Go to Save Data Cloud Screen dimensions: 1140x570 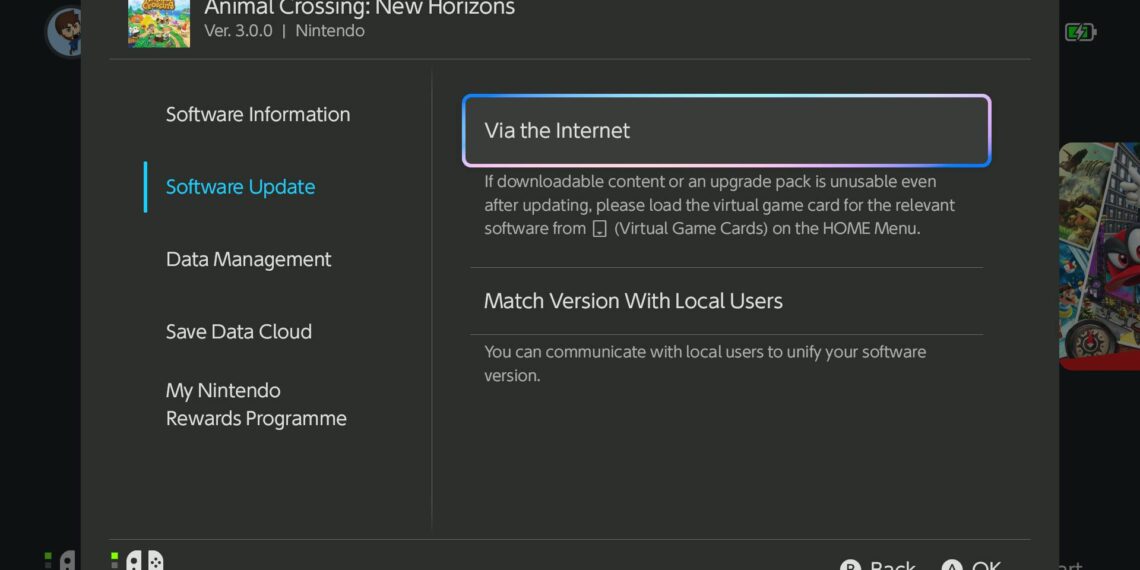(x=239, y=332)
